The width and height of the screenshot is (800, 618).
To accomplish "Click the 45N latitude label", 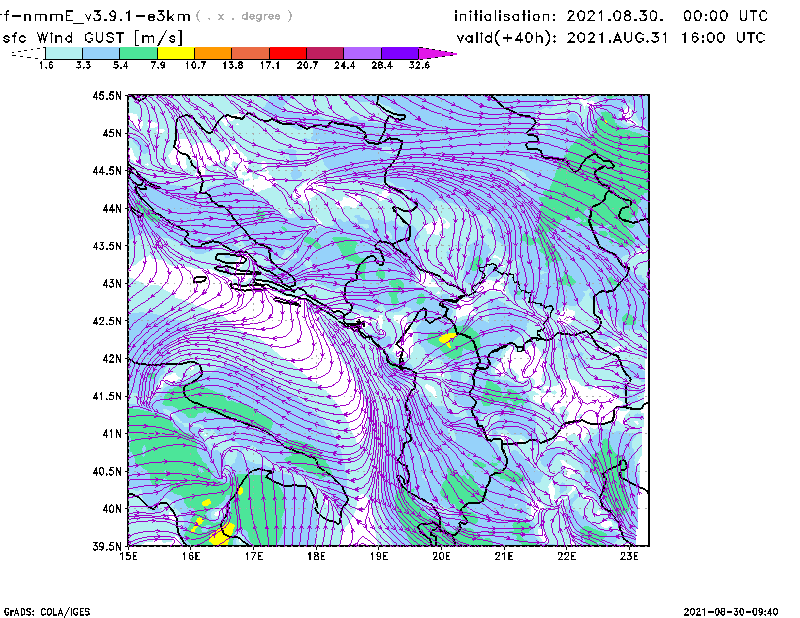I will pyautogui.click(x=112, y=133).
